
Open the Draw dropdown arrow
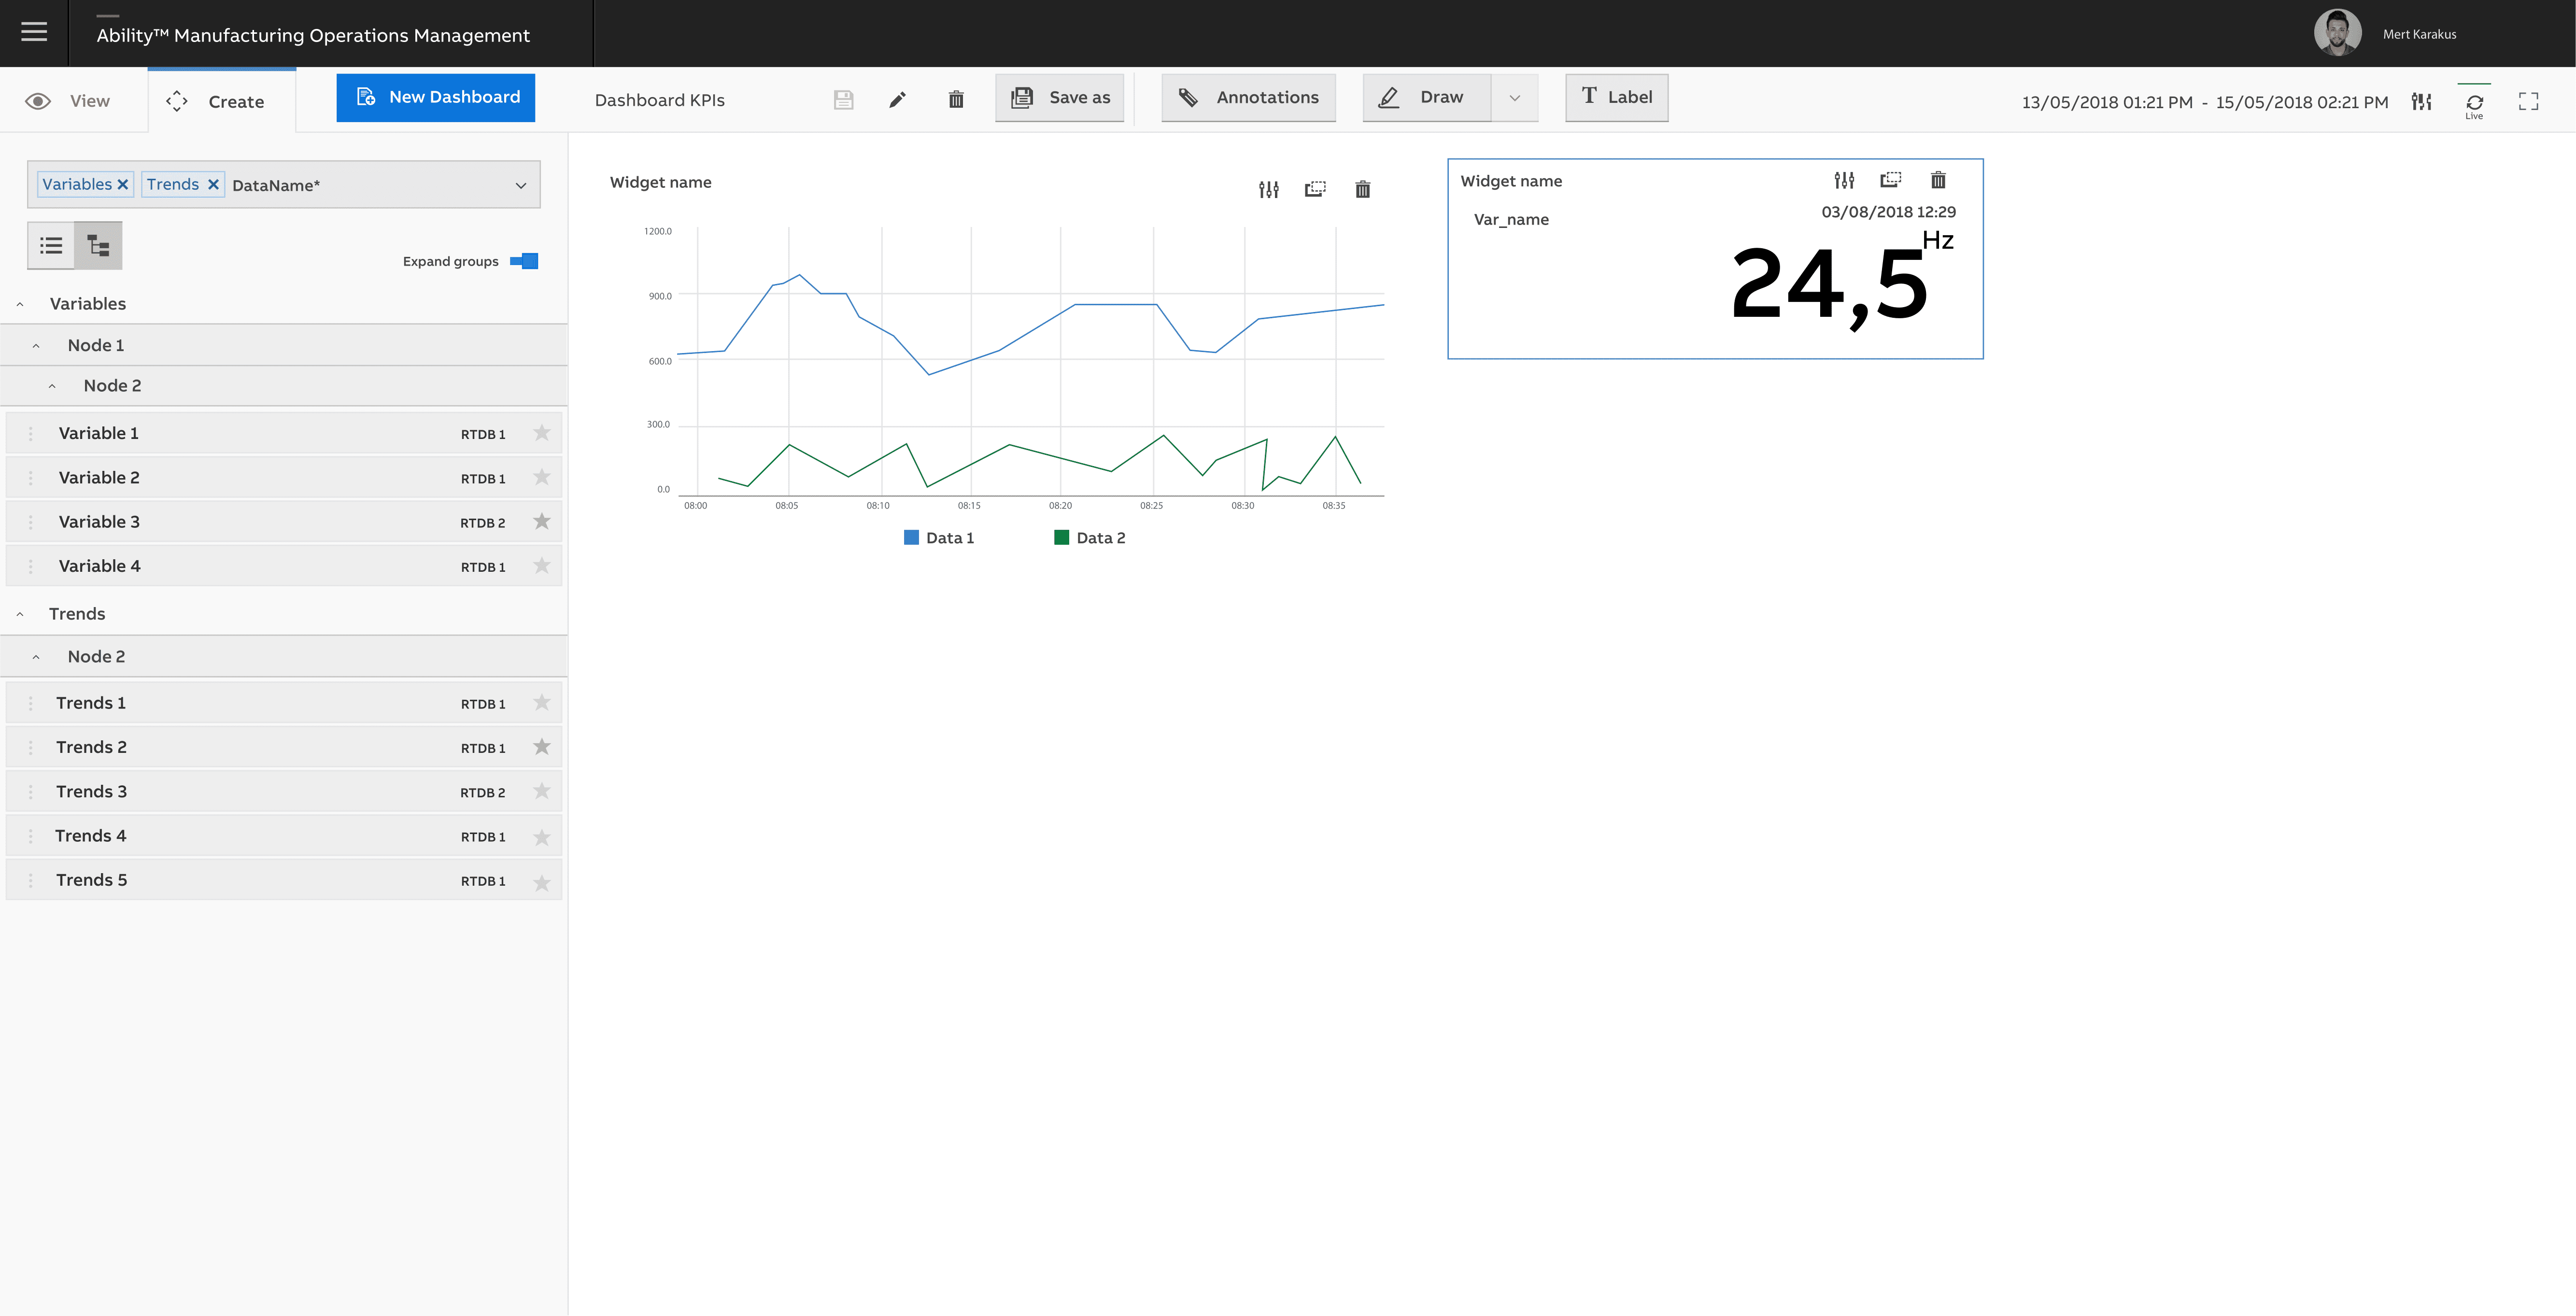click(x=1514, y=98)
